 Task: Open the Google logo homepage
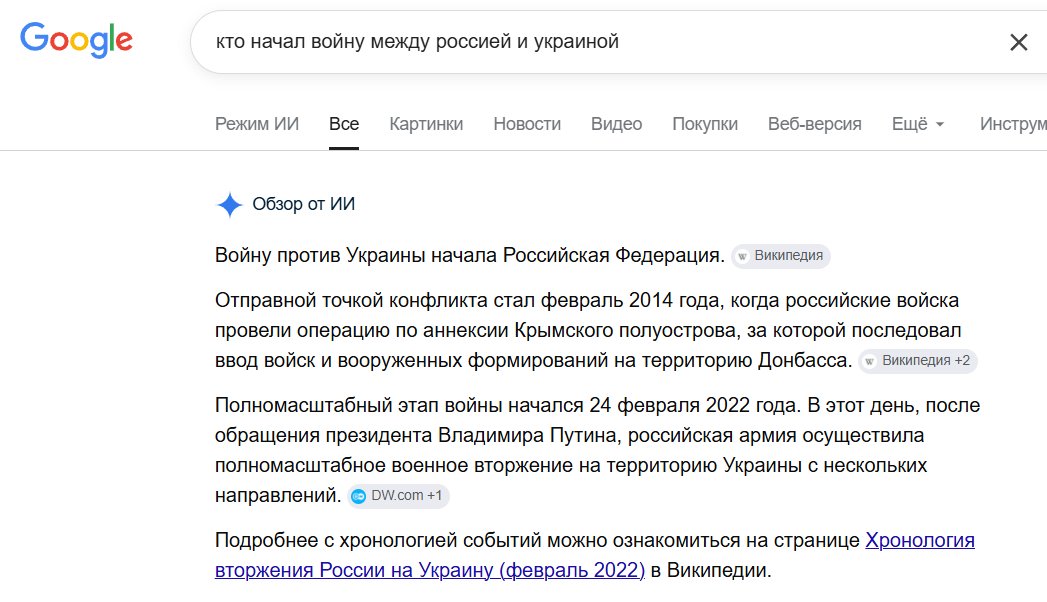[x=76, y=40]
